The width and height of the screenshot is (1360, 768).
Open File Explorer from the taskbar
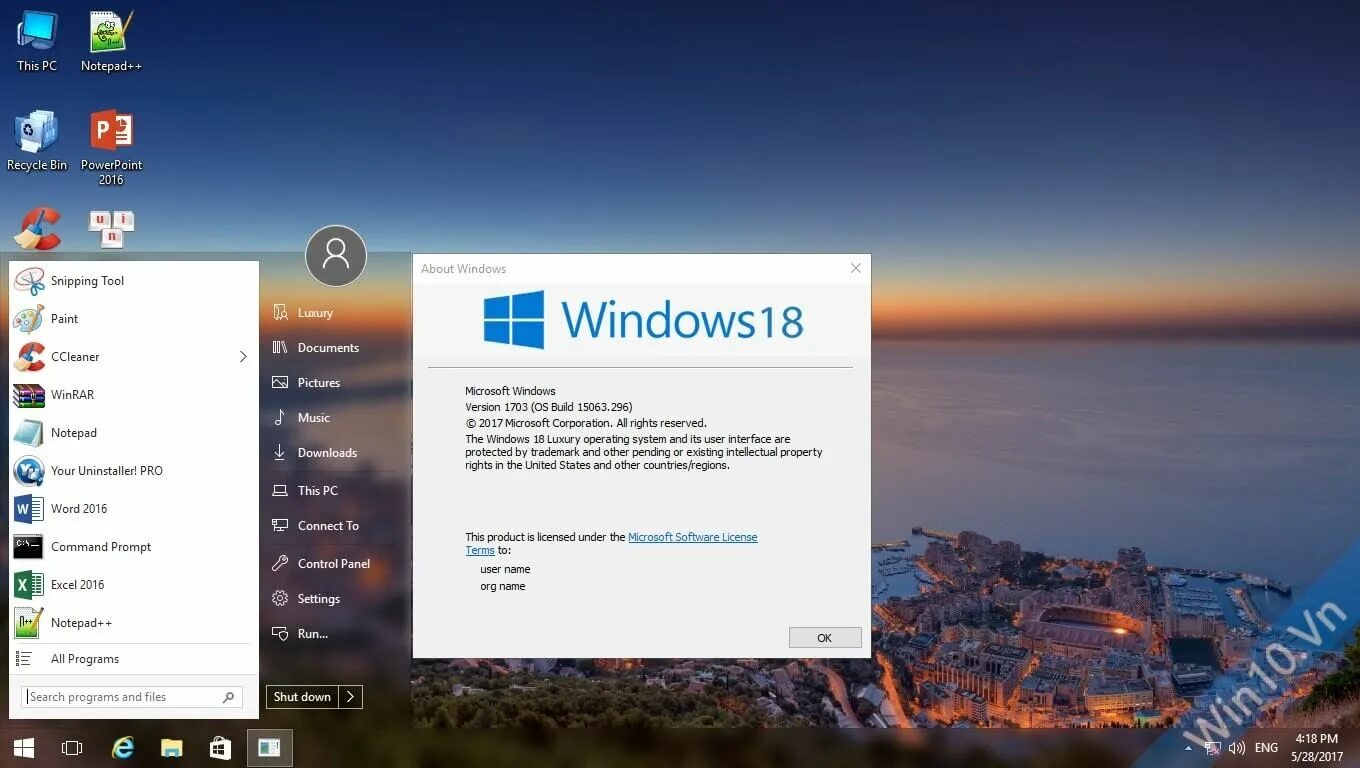[x=172, y=748]
